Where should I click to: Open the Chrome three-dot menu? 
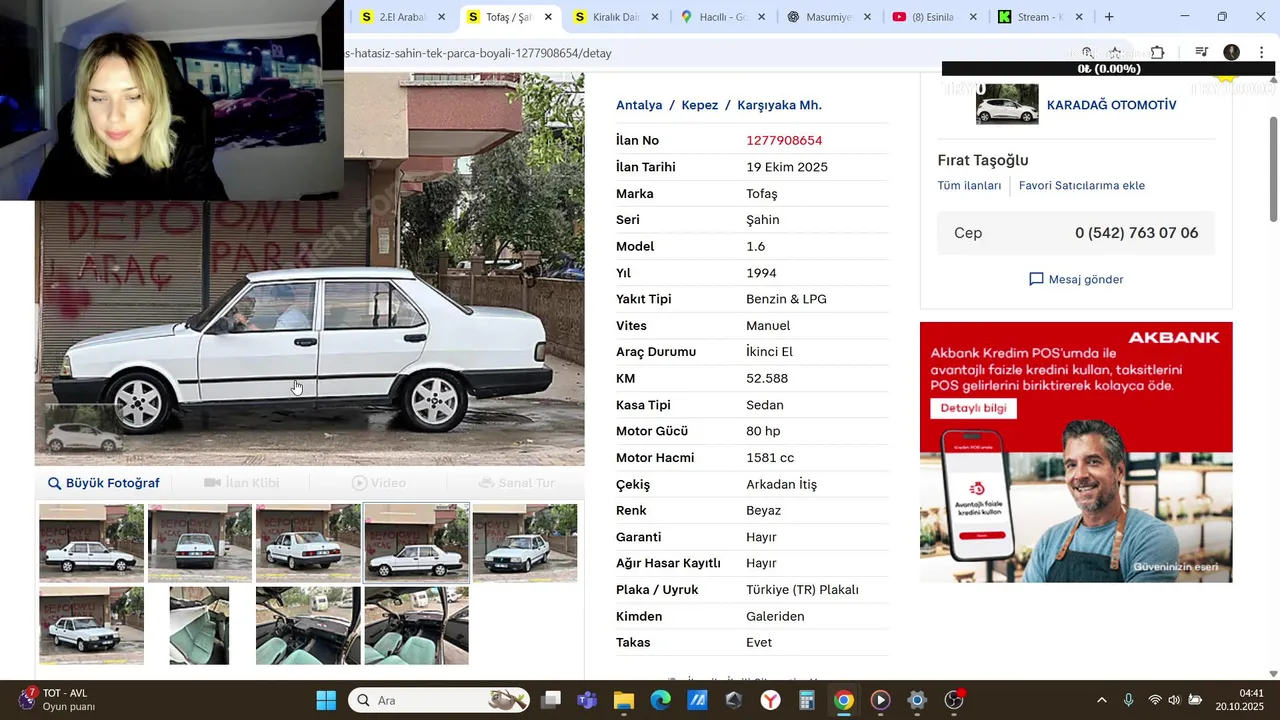pos(1261,53)
